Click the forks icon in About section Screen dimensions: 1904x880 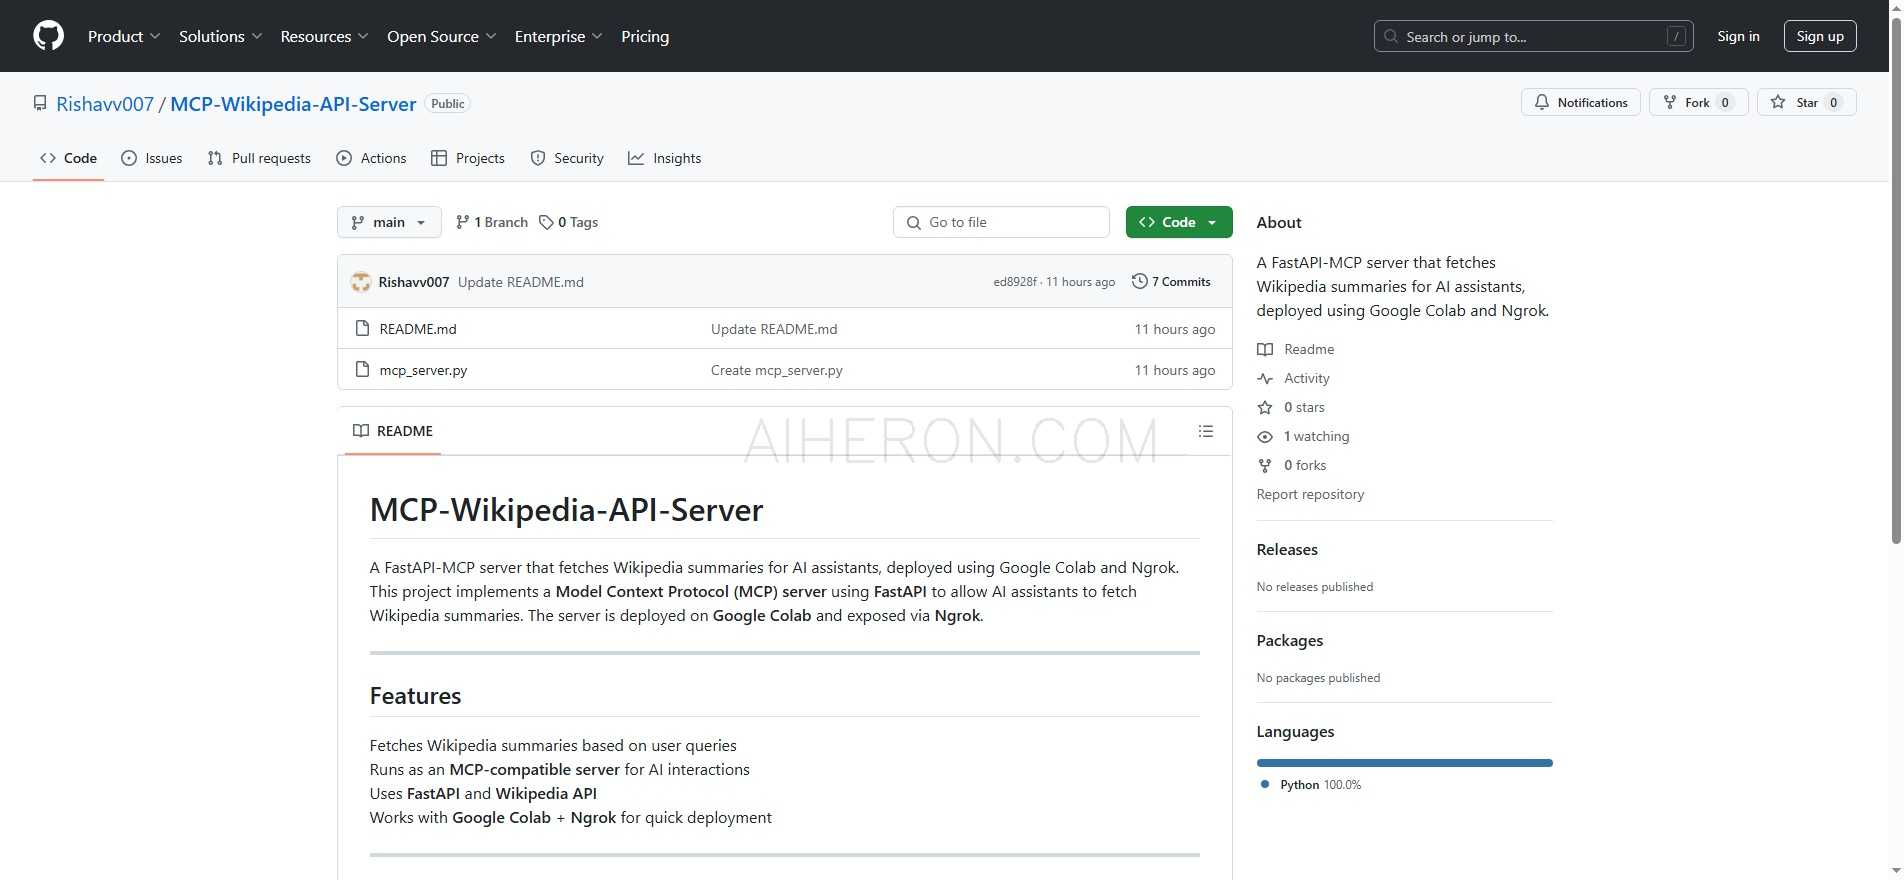[x=1265, y=465]
